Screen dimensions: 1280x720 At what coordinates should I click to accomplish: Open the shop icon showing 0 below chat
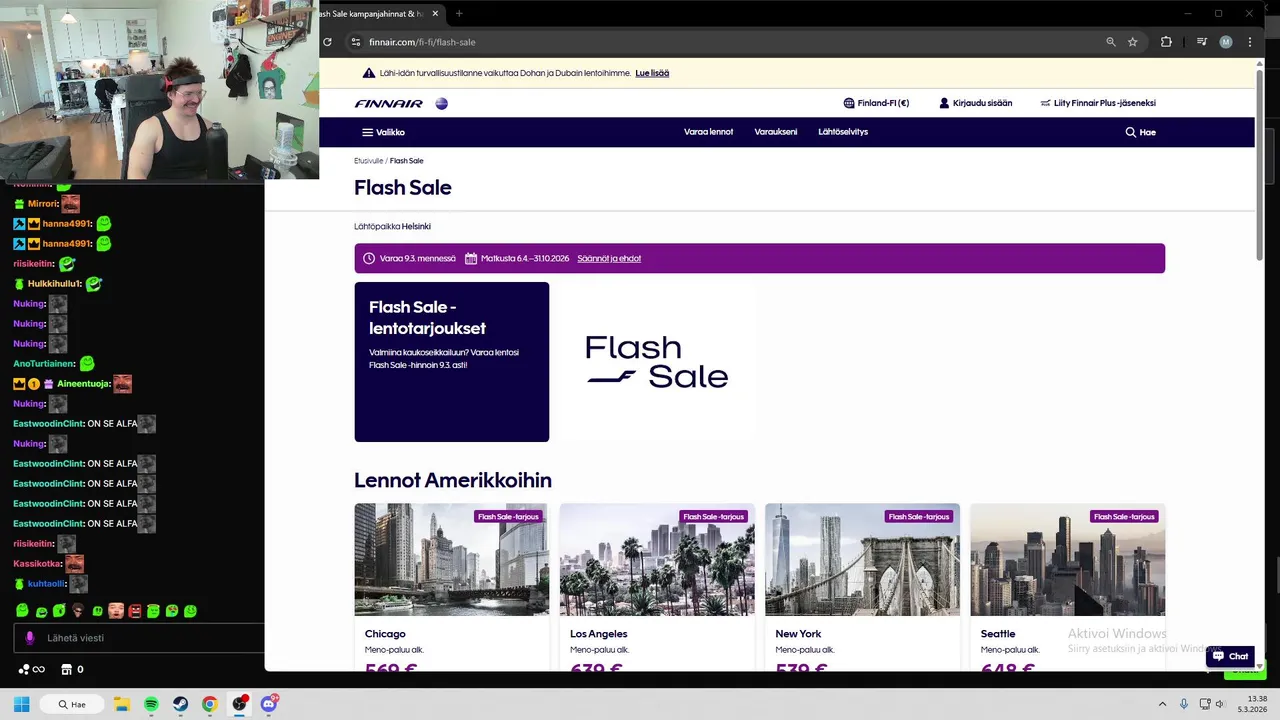tap(72, 669)
